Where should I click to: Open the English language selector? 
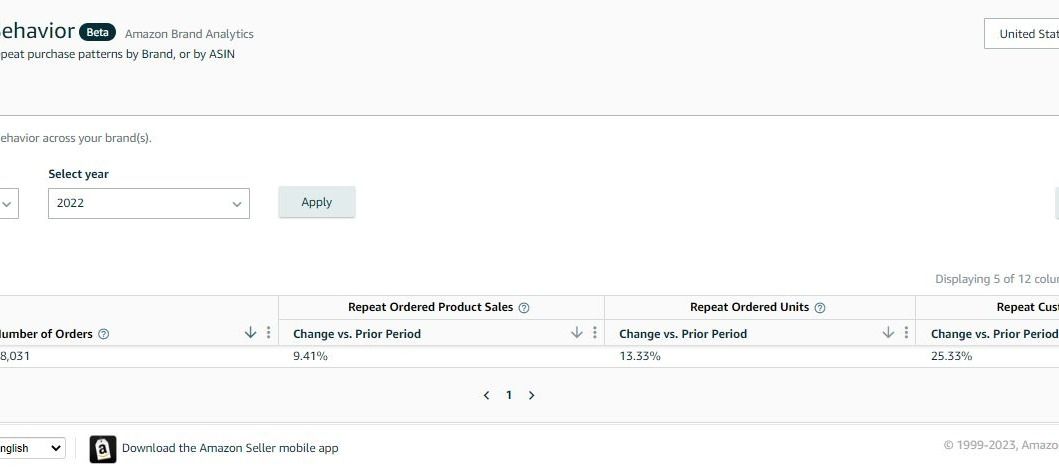[x=30, y=448]
